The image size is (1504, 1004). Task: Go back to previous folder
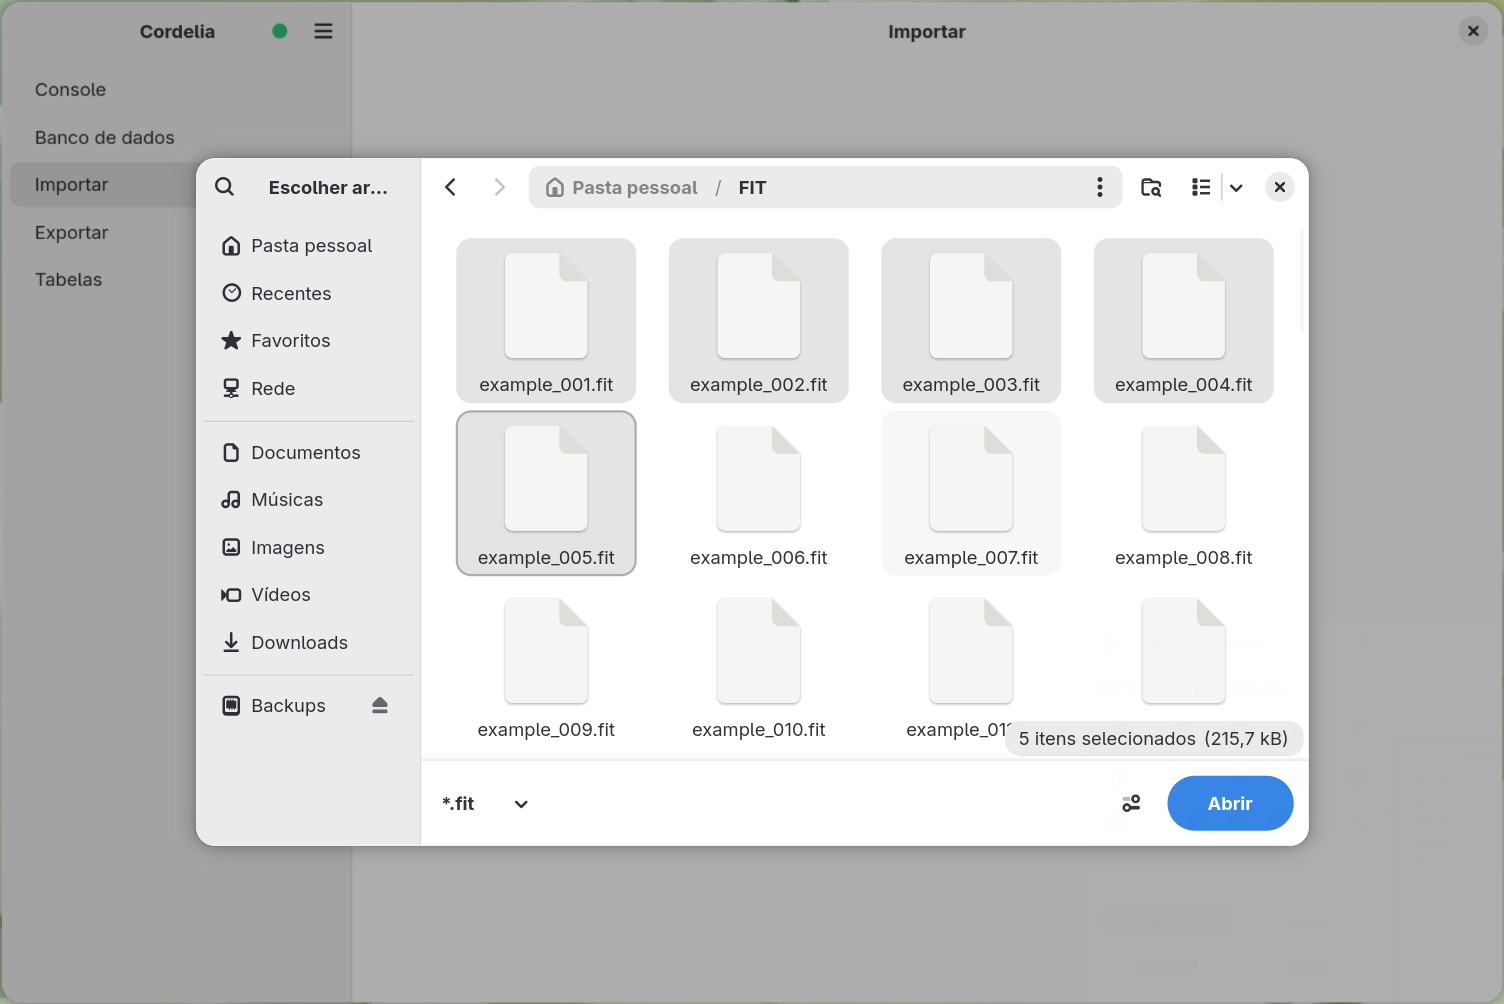pyautogui.click(x=451, y=187)
